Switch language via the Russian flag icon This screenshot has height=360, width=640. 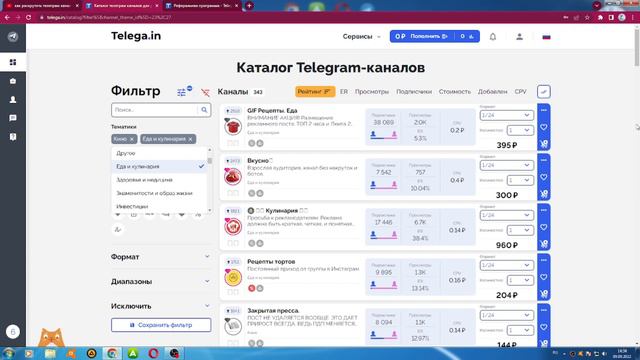[546, 37]
